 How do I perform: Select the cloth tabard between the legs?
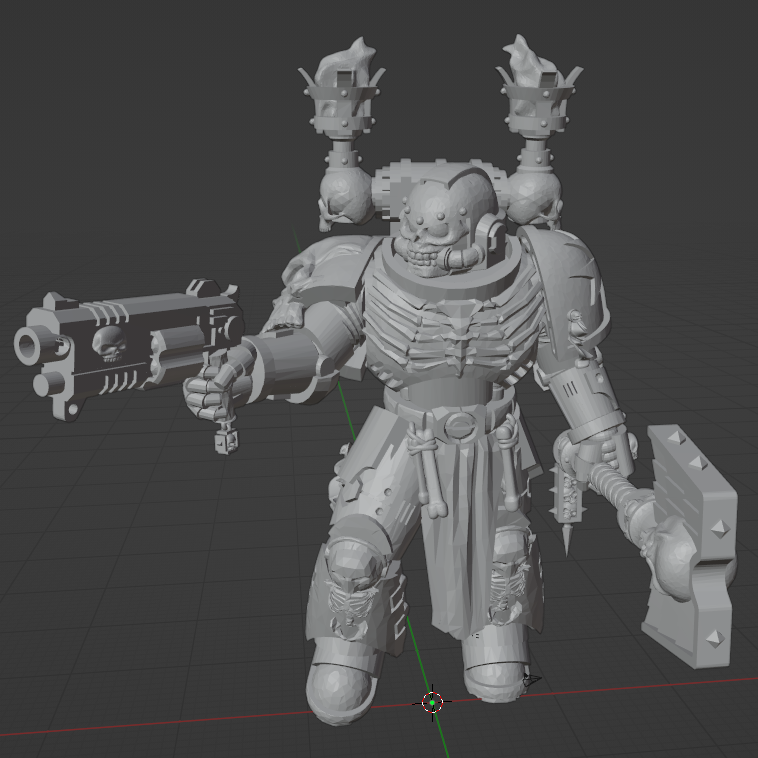tap(464, 537)
